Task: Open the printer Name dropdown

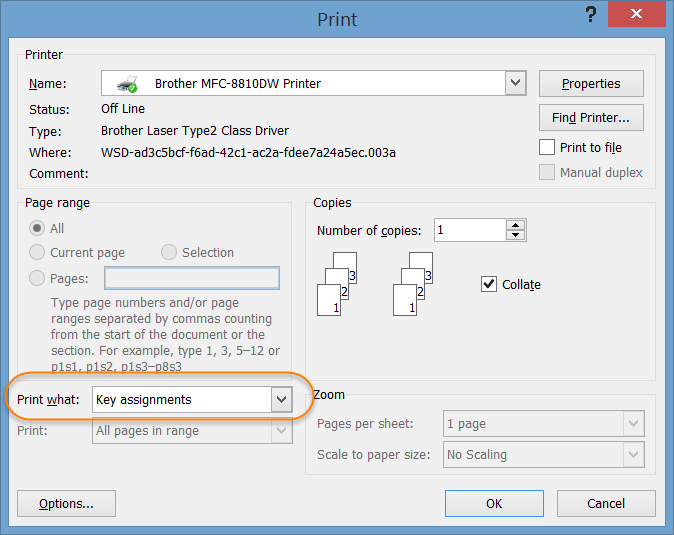Action: click(516, 83)
